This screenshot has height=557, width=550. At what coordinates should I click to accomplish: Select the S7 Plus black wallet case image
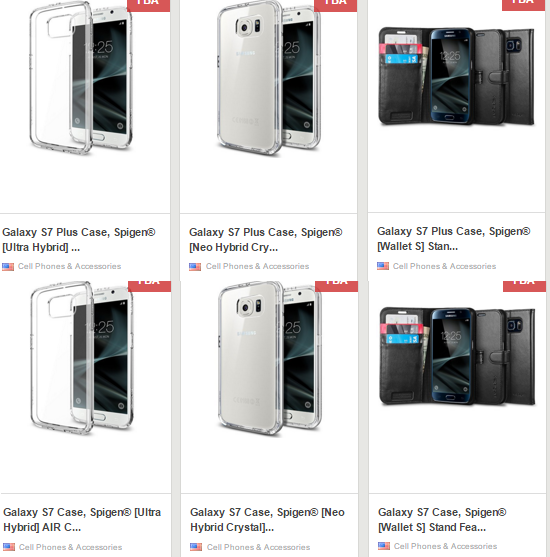[457, 76]
